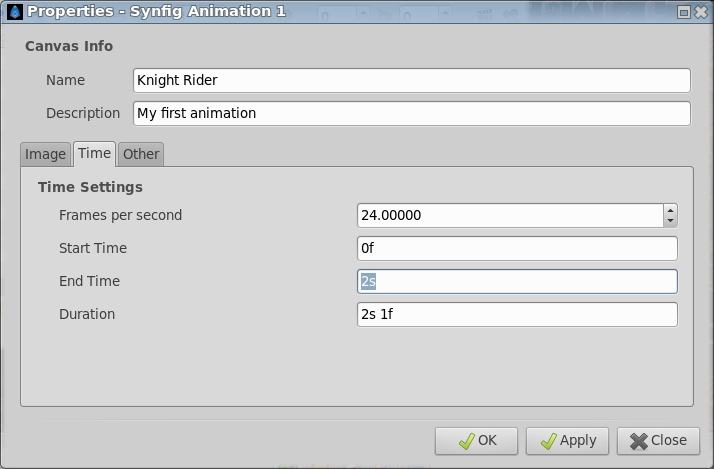Maximize the Properties dialog window
The width and height of the screenshot is (714, 469).
point(683,12)
